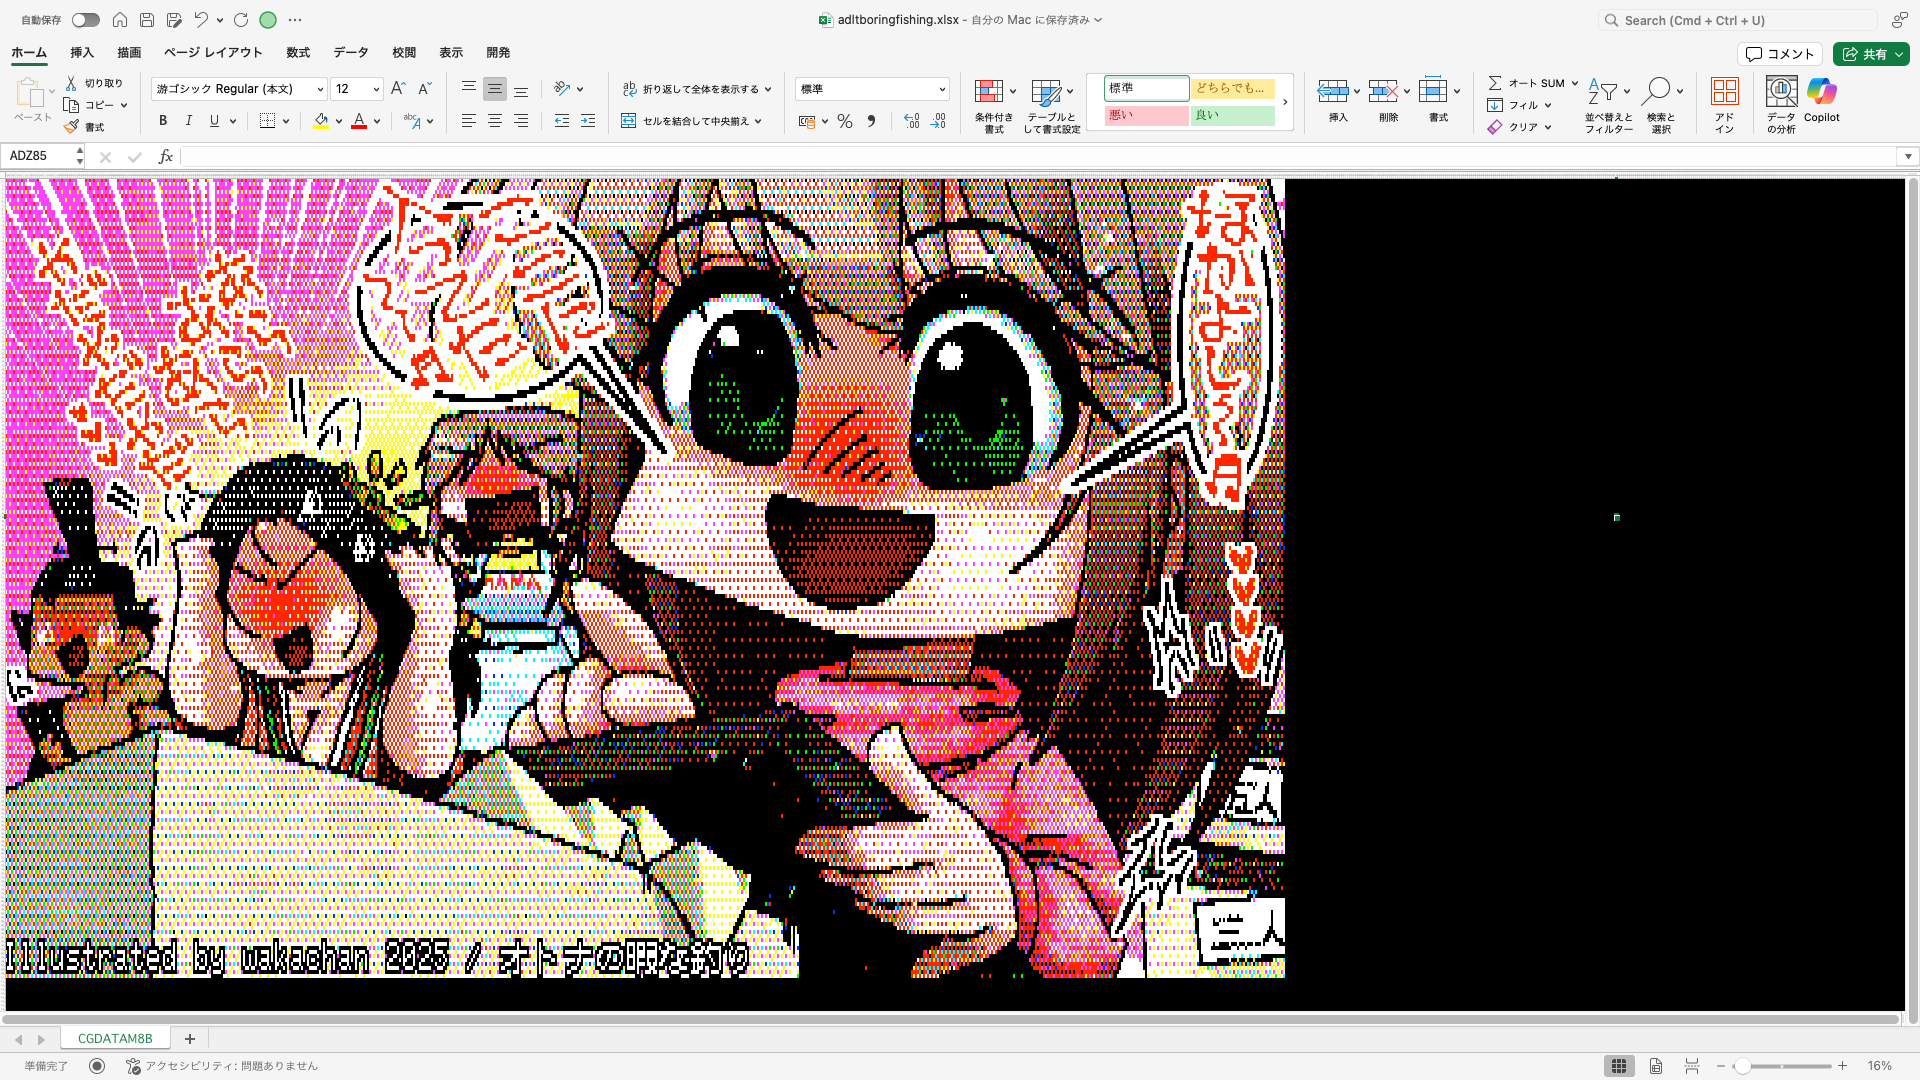Toggle top vertical alignment
The width and height of the screenshot is (1920, 1080).
[468, 89]
